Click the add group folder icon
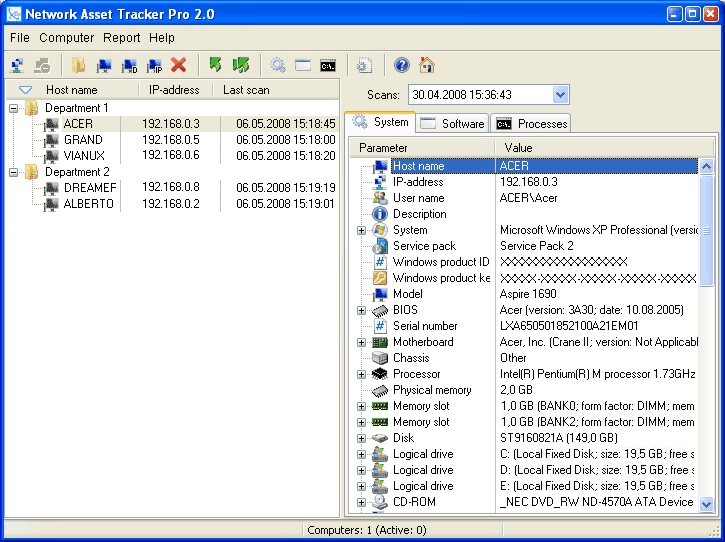 pyautogui.click(x=79, y=65)
